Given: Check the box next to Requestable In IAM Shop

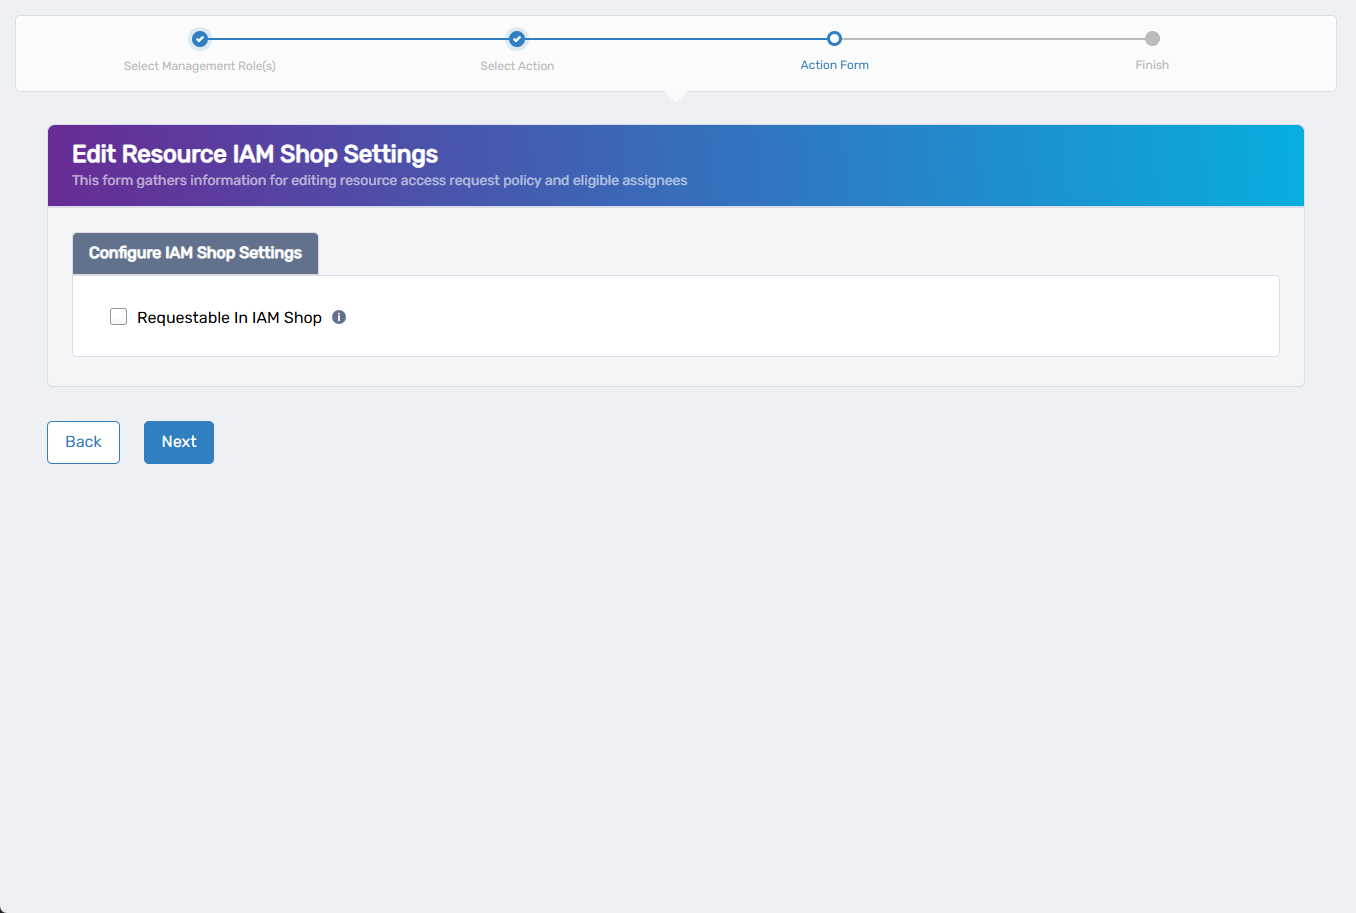Looking at the screenshot, I should point(118,316).
